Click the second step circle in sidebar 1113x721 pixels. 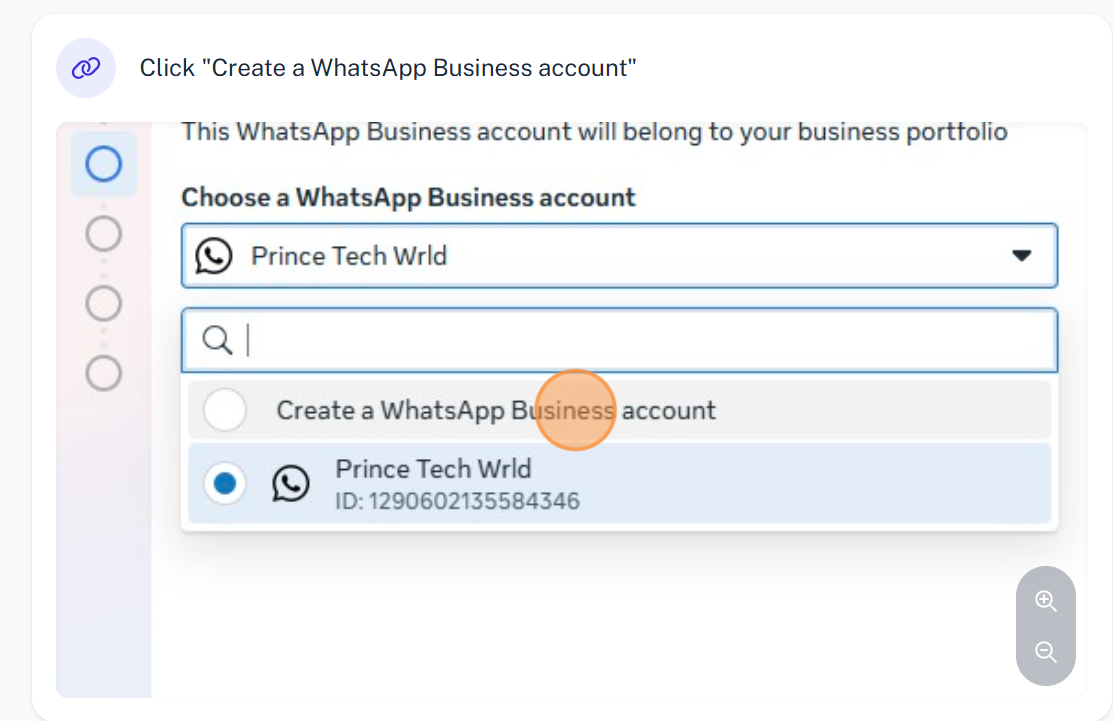(104, 234)
